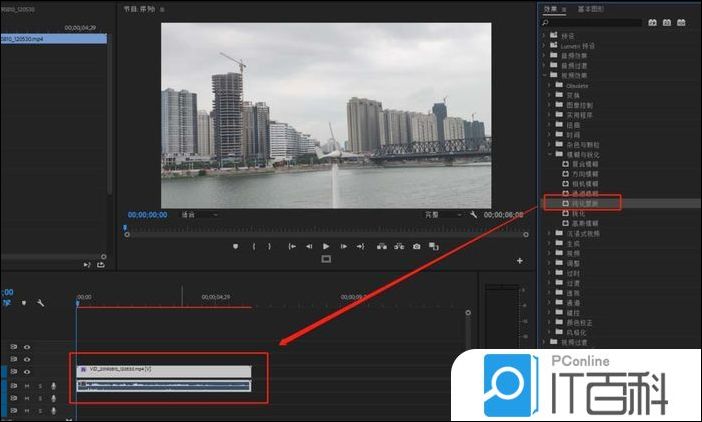Viewport: 702px width, 422px height.
Task: Add a marker in the Program monitor
Action: pyautogui.click(x=235, y=247)
